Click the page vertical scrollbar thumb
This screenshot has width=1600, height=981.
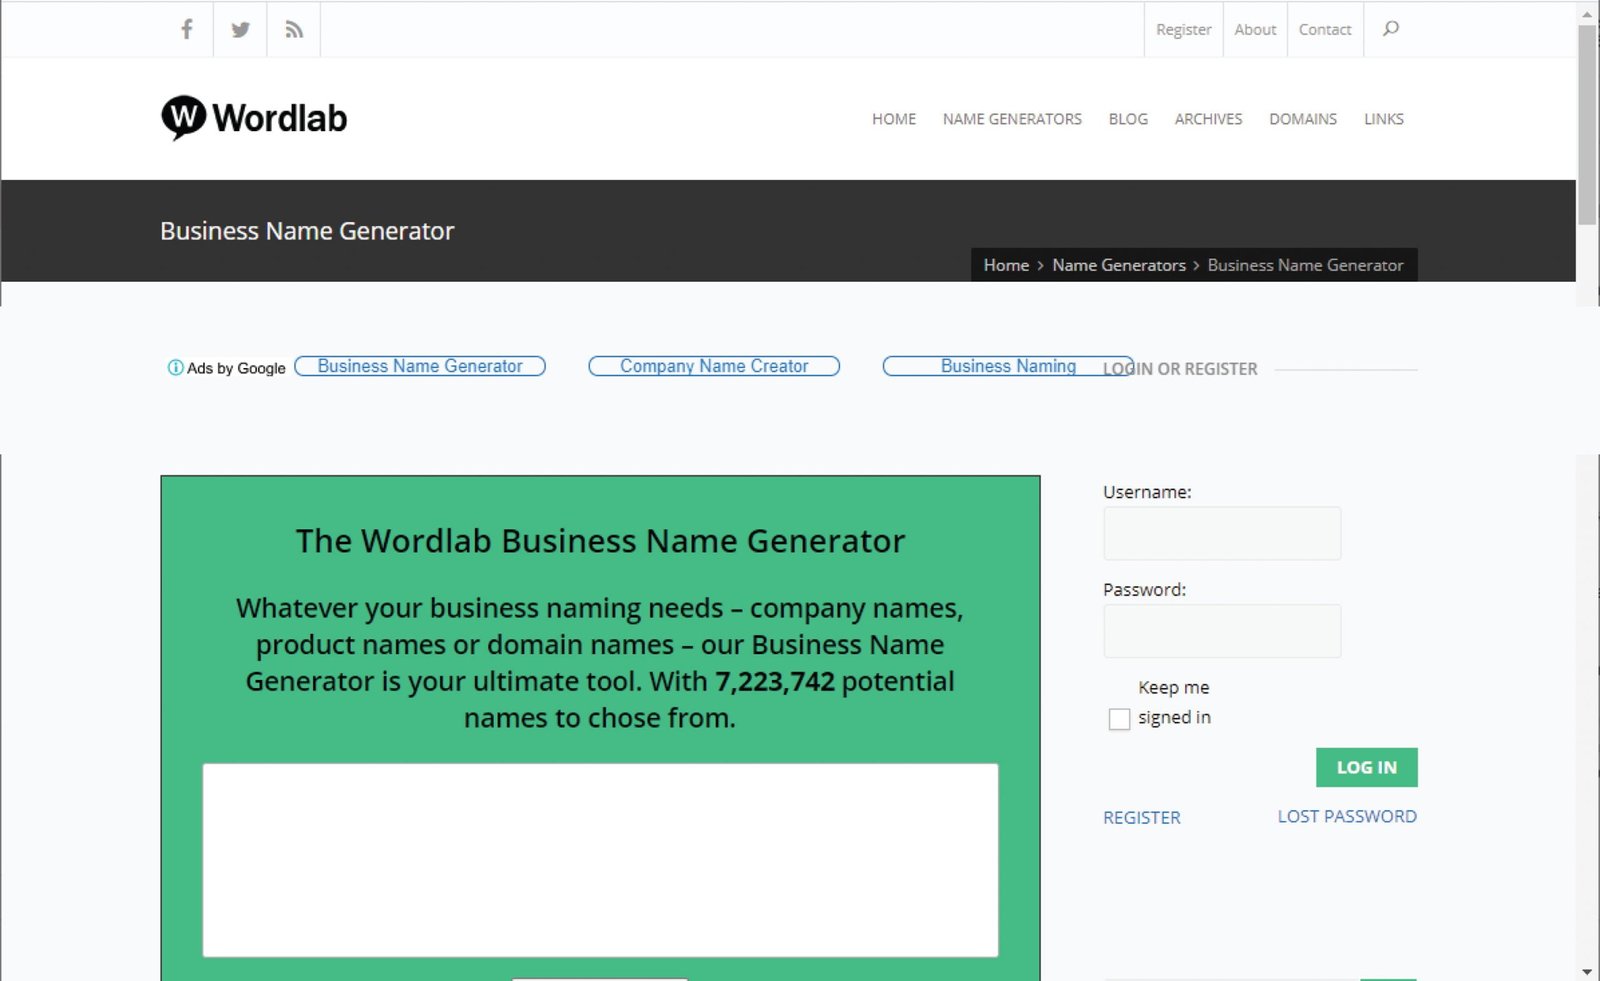pos(1587,125)
